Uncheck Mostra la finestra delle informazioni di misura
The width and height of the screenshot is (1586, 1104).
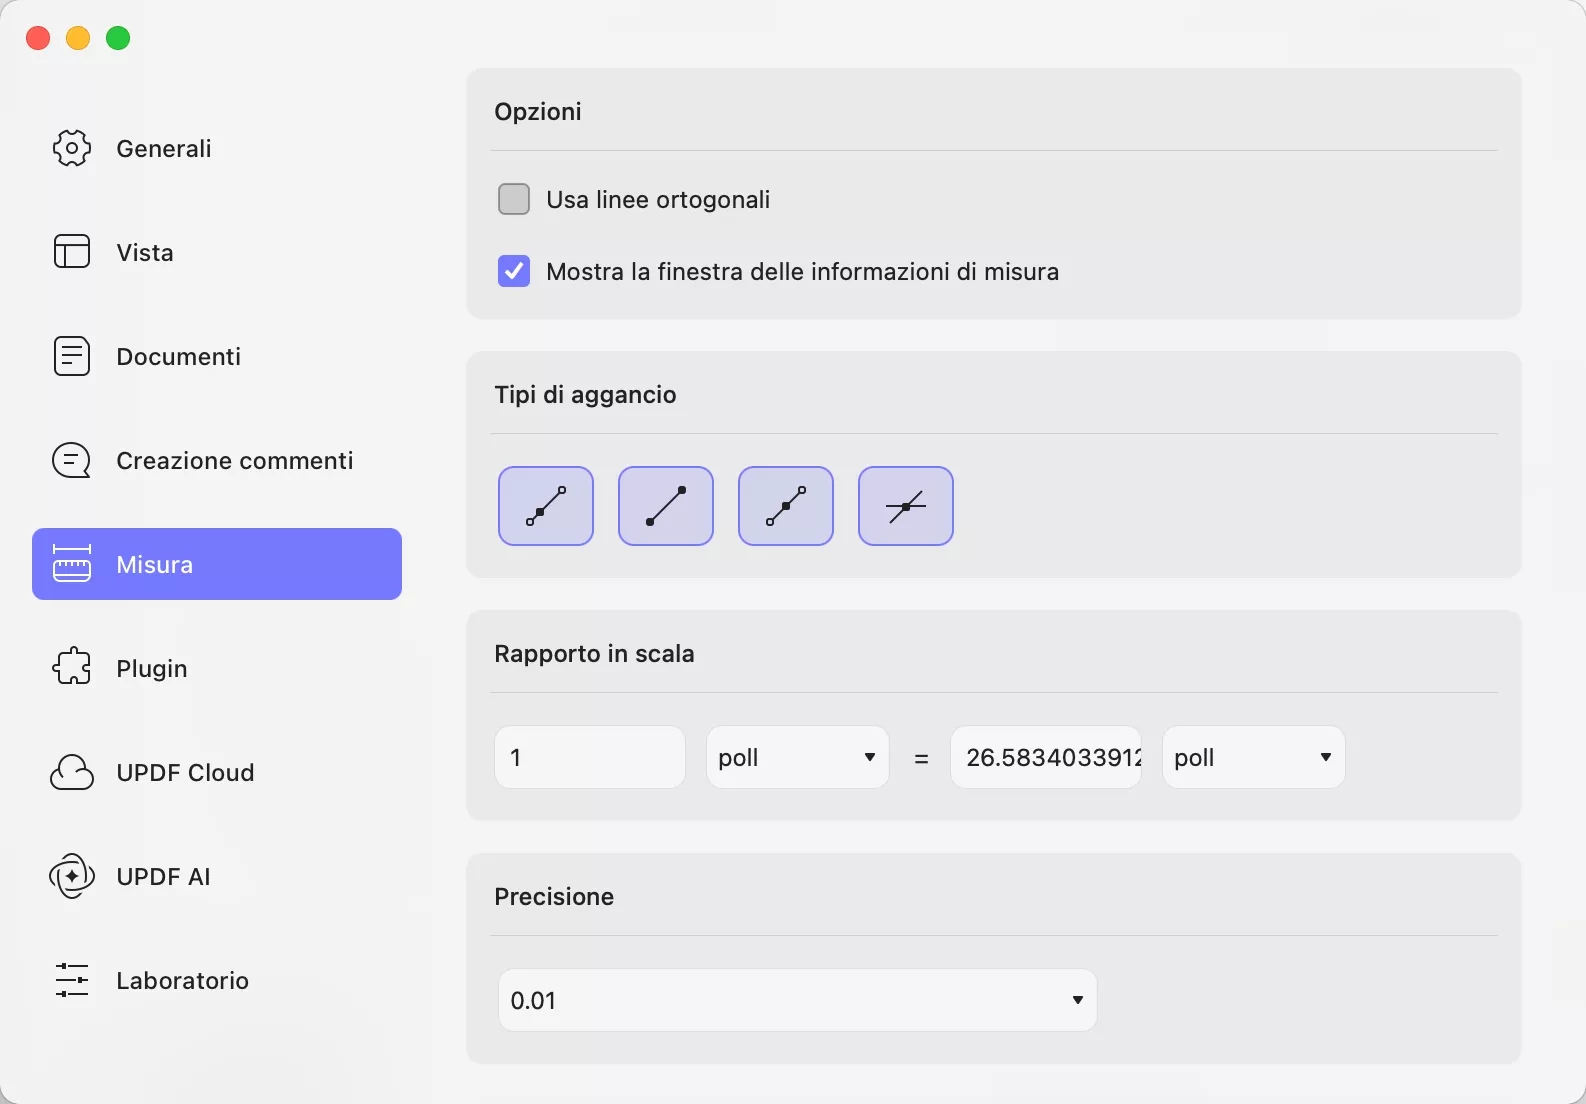514,271
